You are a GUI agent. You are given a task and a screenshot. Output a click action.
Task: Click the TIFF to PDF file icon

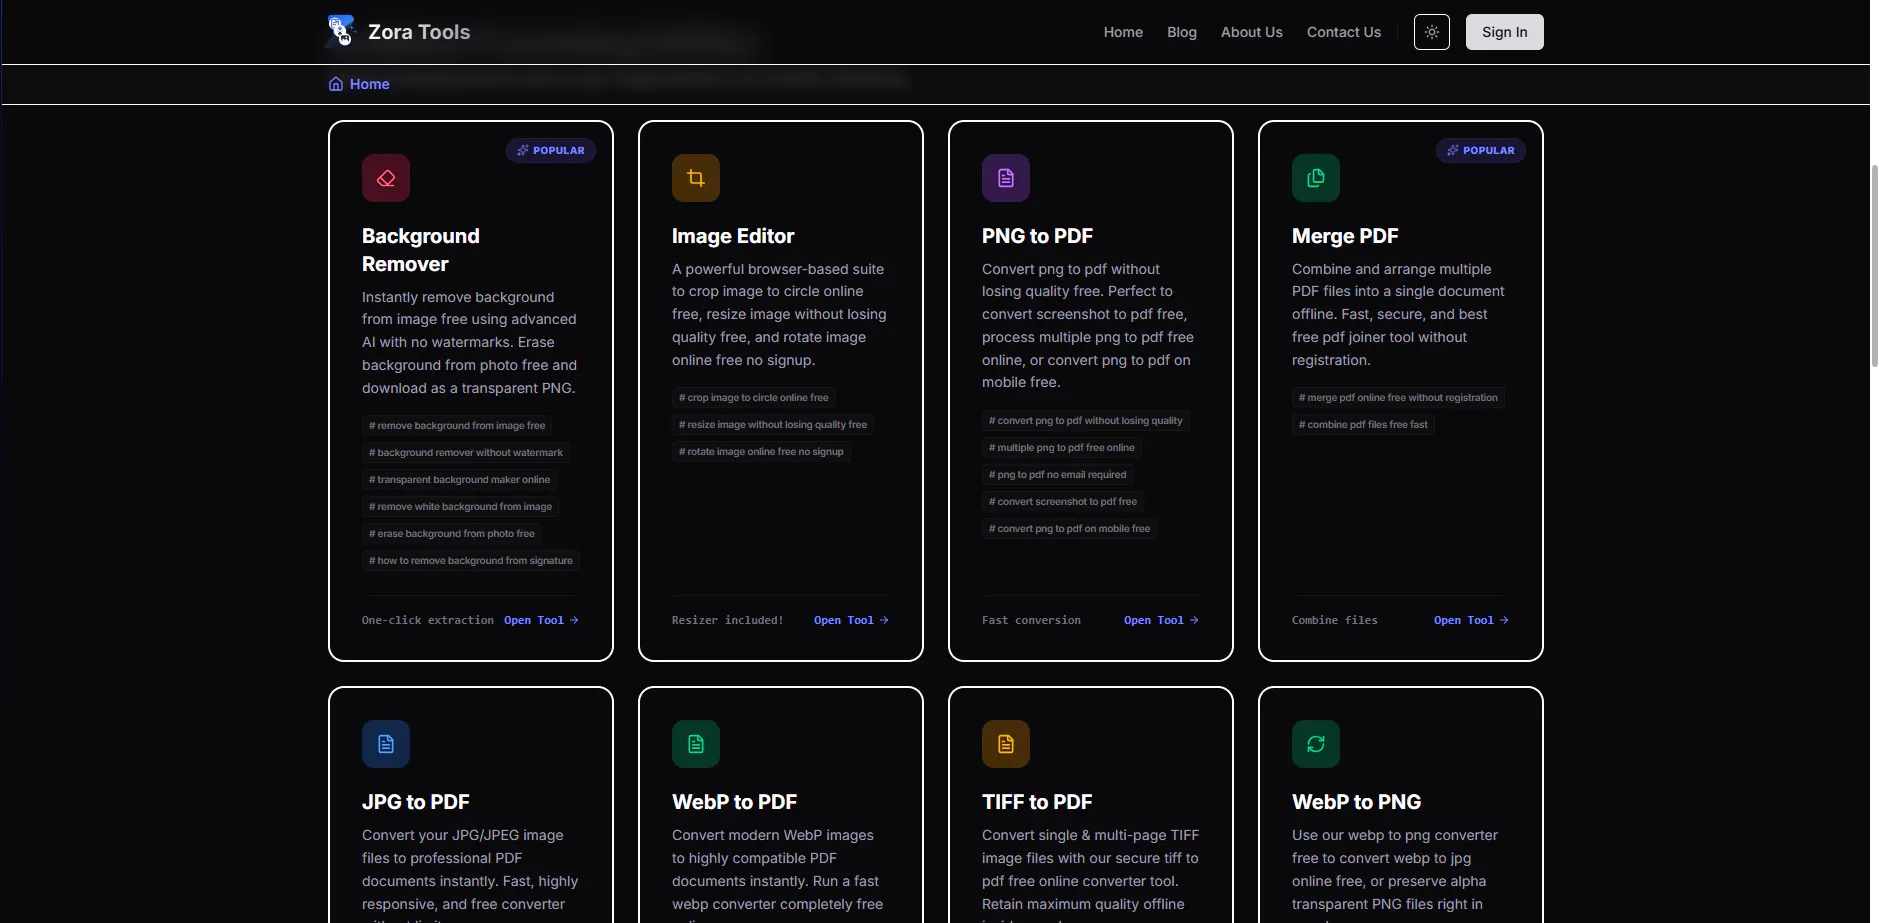click(x=1006, y=744)
